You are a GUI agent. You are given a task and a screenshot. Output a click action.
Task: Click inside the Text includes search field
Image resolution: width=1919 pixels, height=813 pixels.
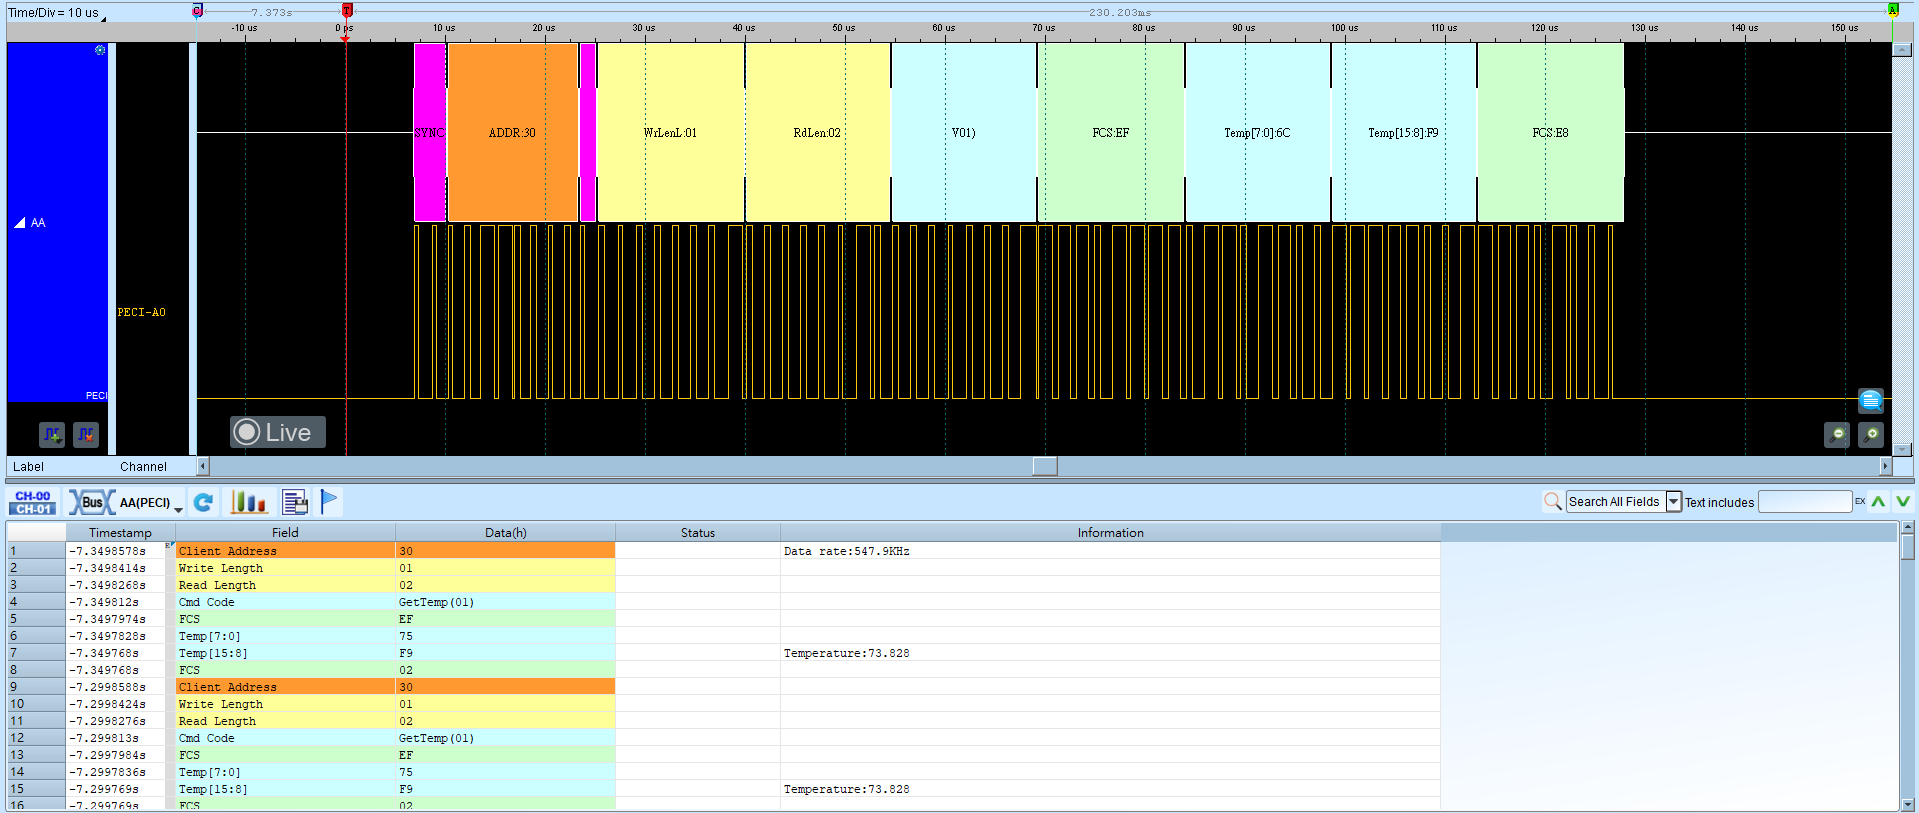[1805, 502]
